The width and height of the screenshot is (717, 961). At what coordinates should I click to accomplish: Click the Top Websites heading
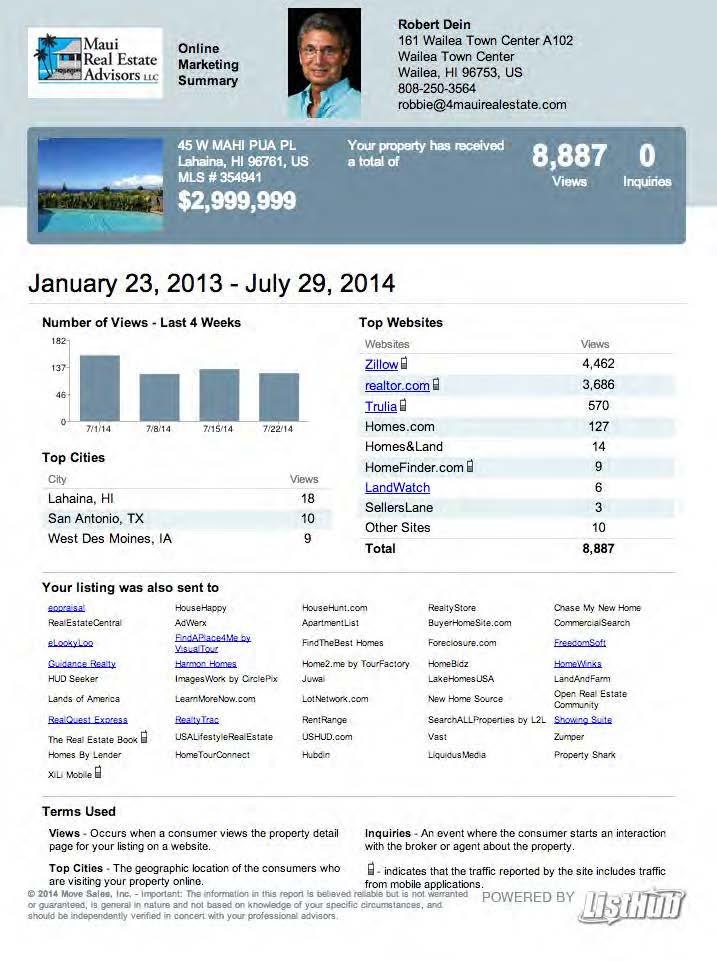[x=401, y=323]
